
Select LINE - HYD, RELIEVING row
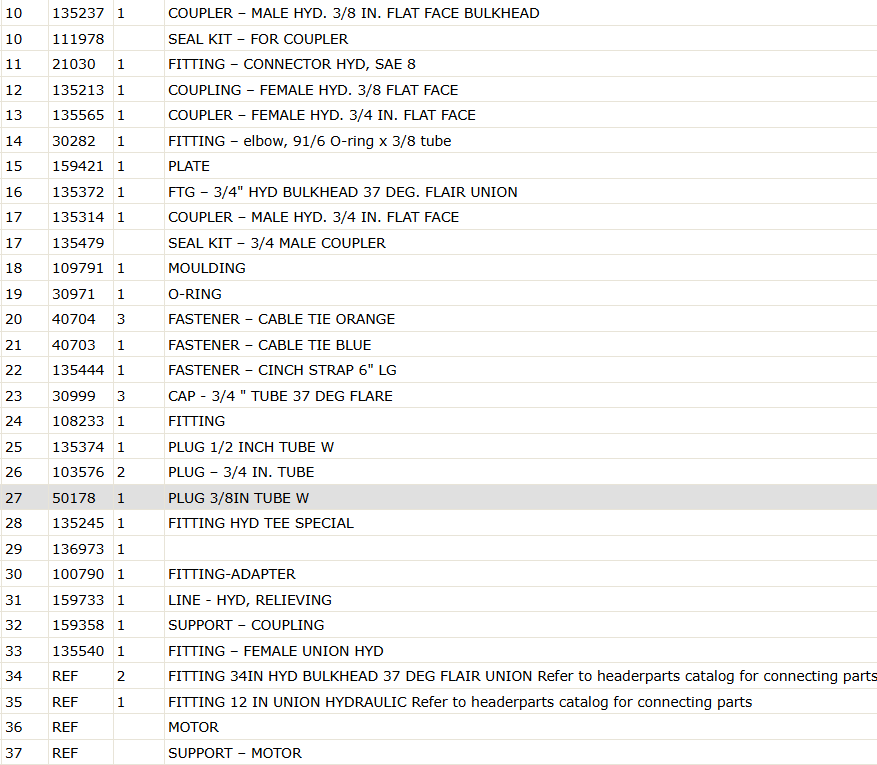[x=438, y=600]
